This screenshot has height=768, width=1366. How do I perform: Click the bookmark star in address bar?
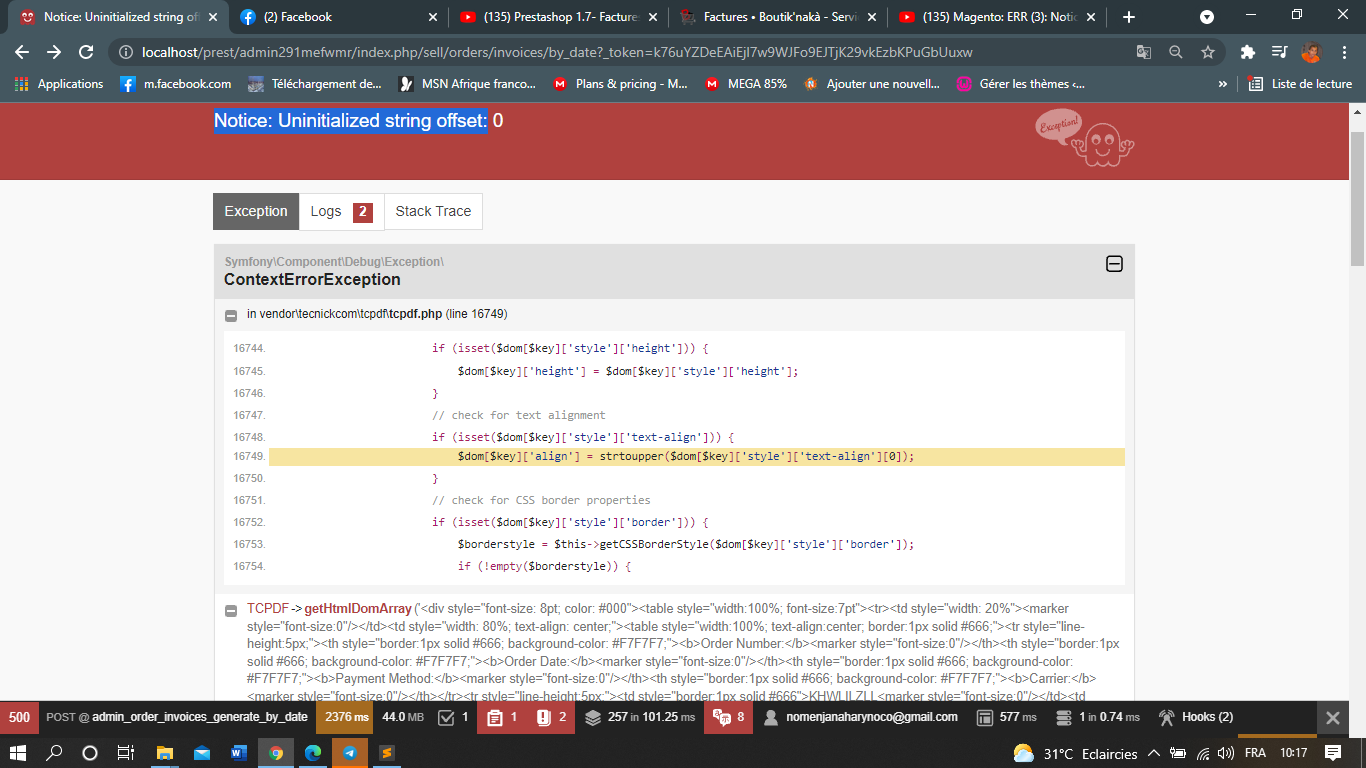click(1208, 52)
